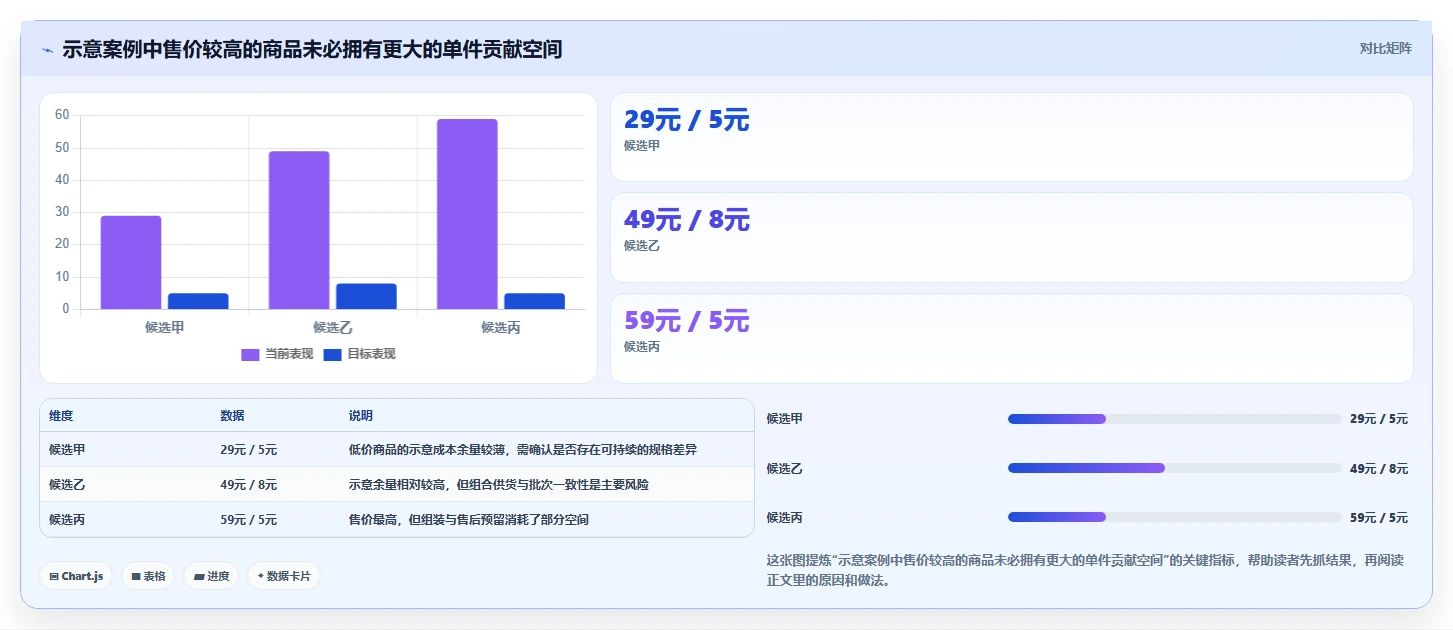Image resolution: width=1453 pixels, height=630 pixels.
Task: Click the 候选乙 label beside progress bar
Action: click(785, 468)
